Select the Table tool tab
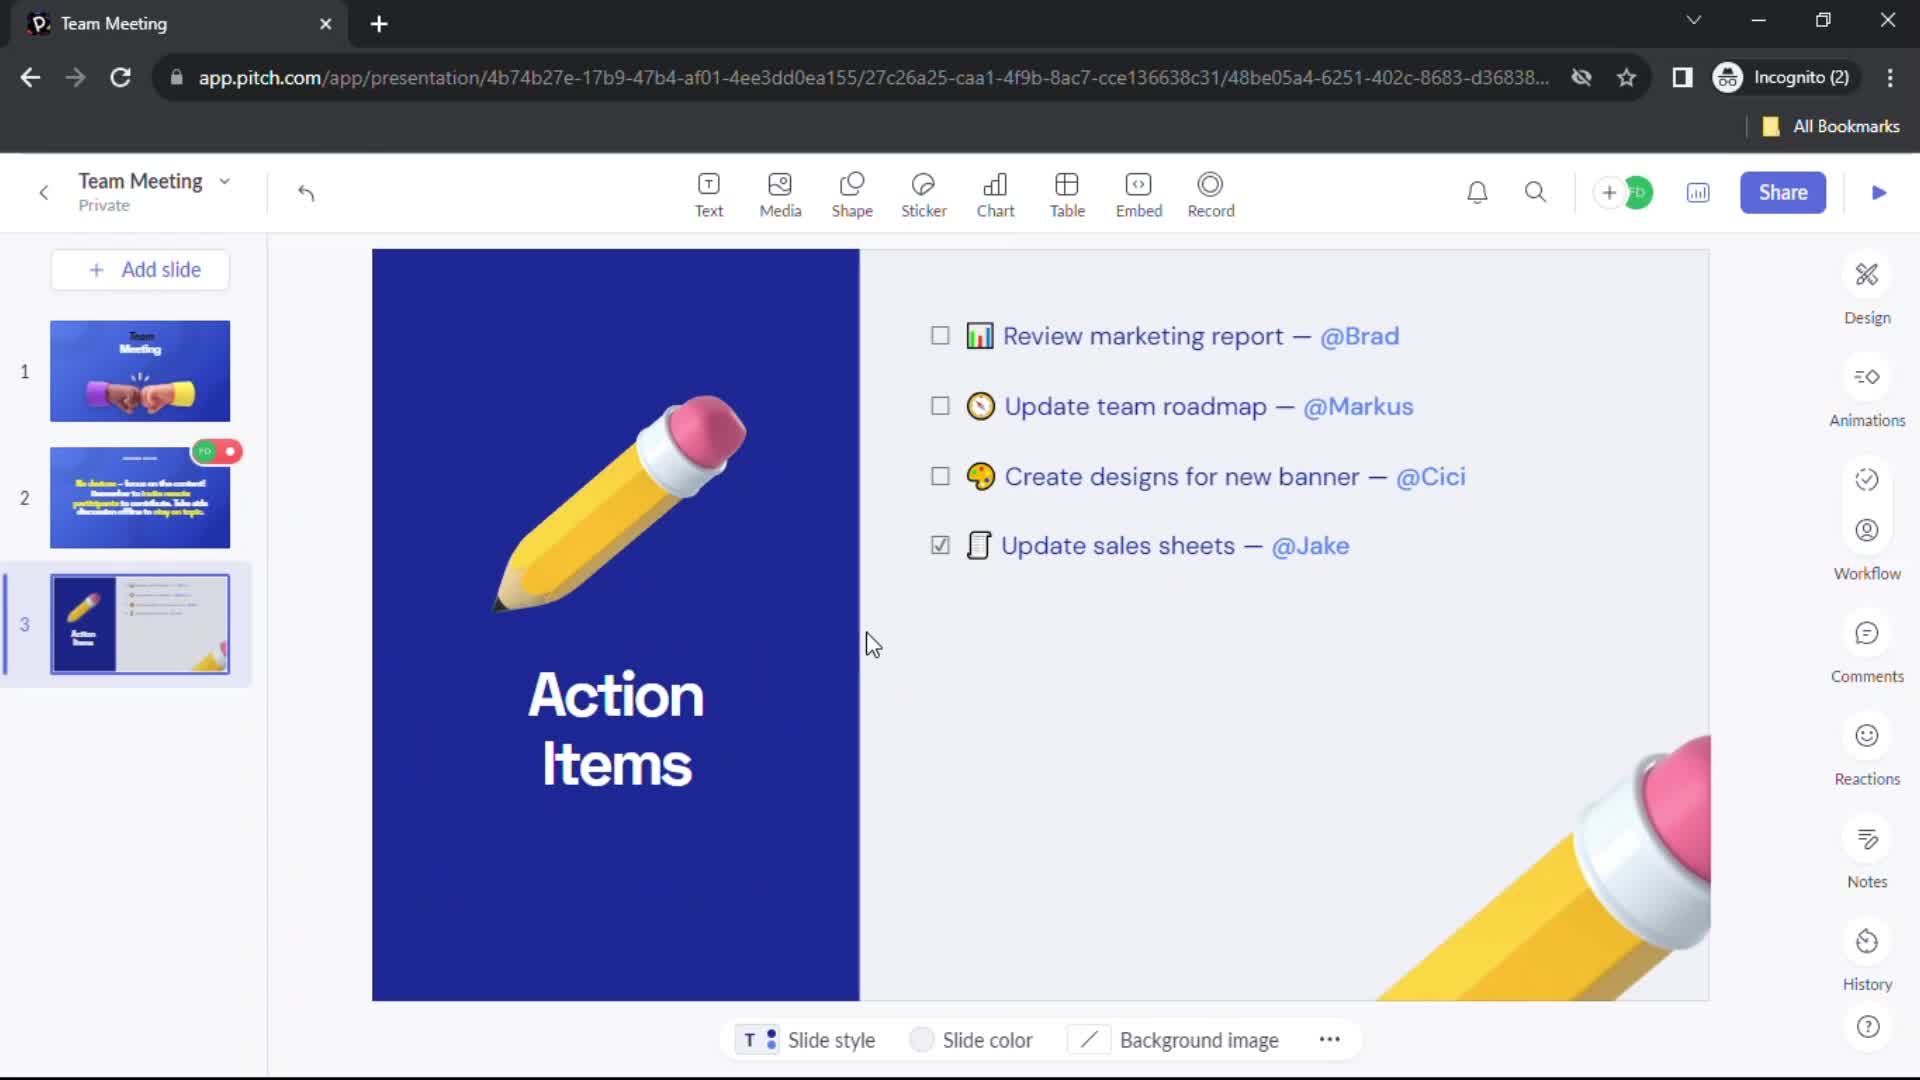 click(x=1068, y=193)
